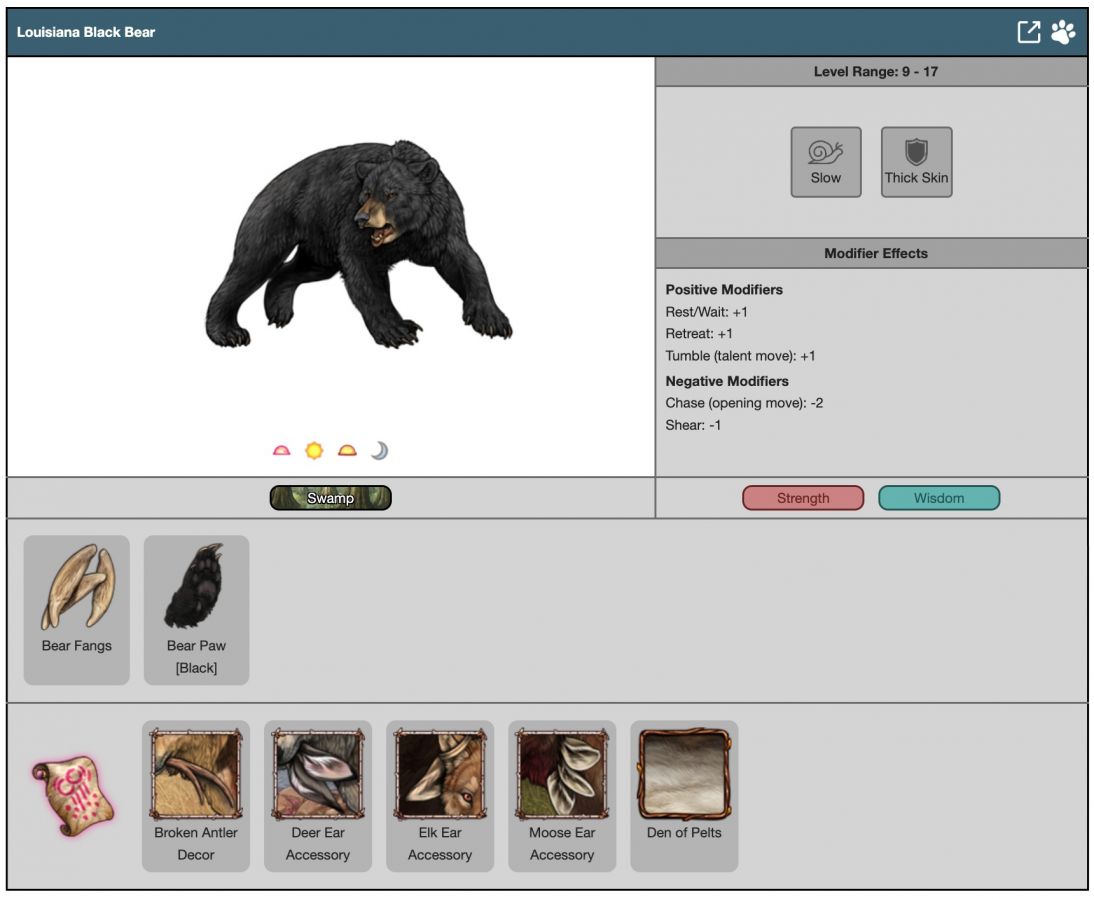Open the Bear Fangs item
The image size is (1094, 899).
[x=77, y=609]
